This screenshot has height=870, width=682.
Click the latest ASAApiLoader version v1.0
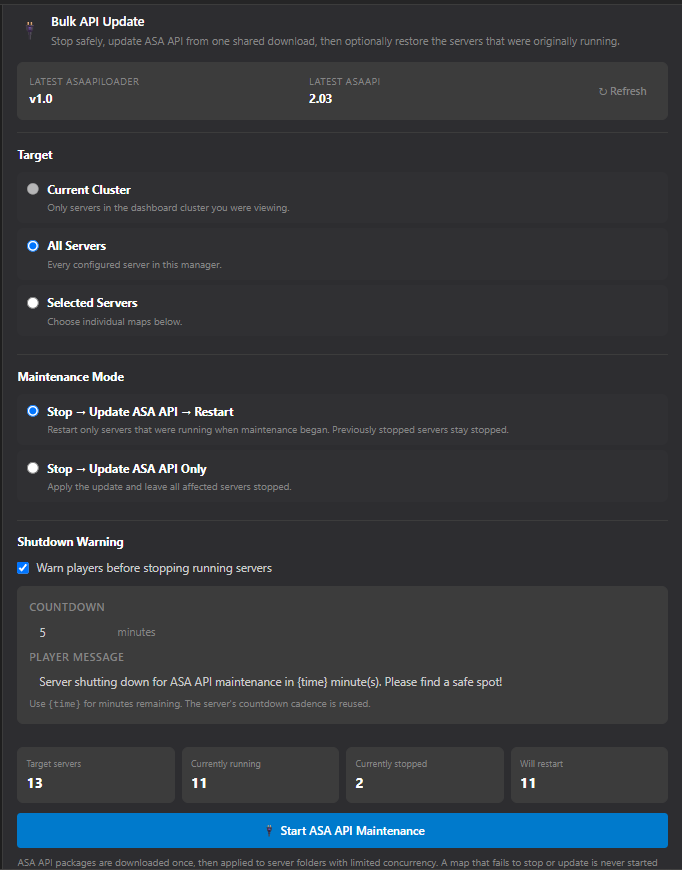(41, 99)
